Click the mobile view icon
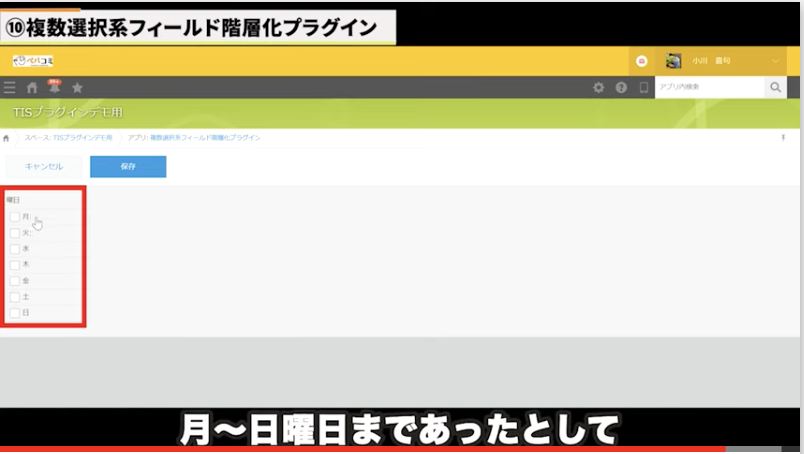The width and height of the screenshot is (804, 454). (643, 88)
